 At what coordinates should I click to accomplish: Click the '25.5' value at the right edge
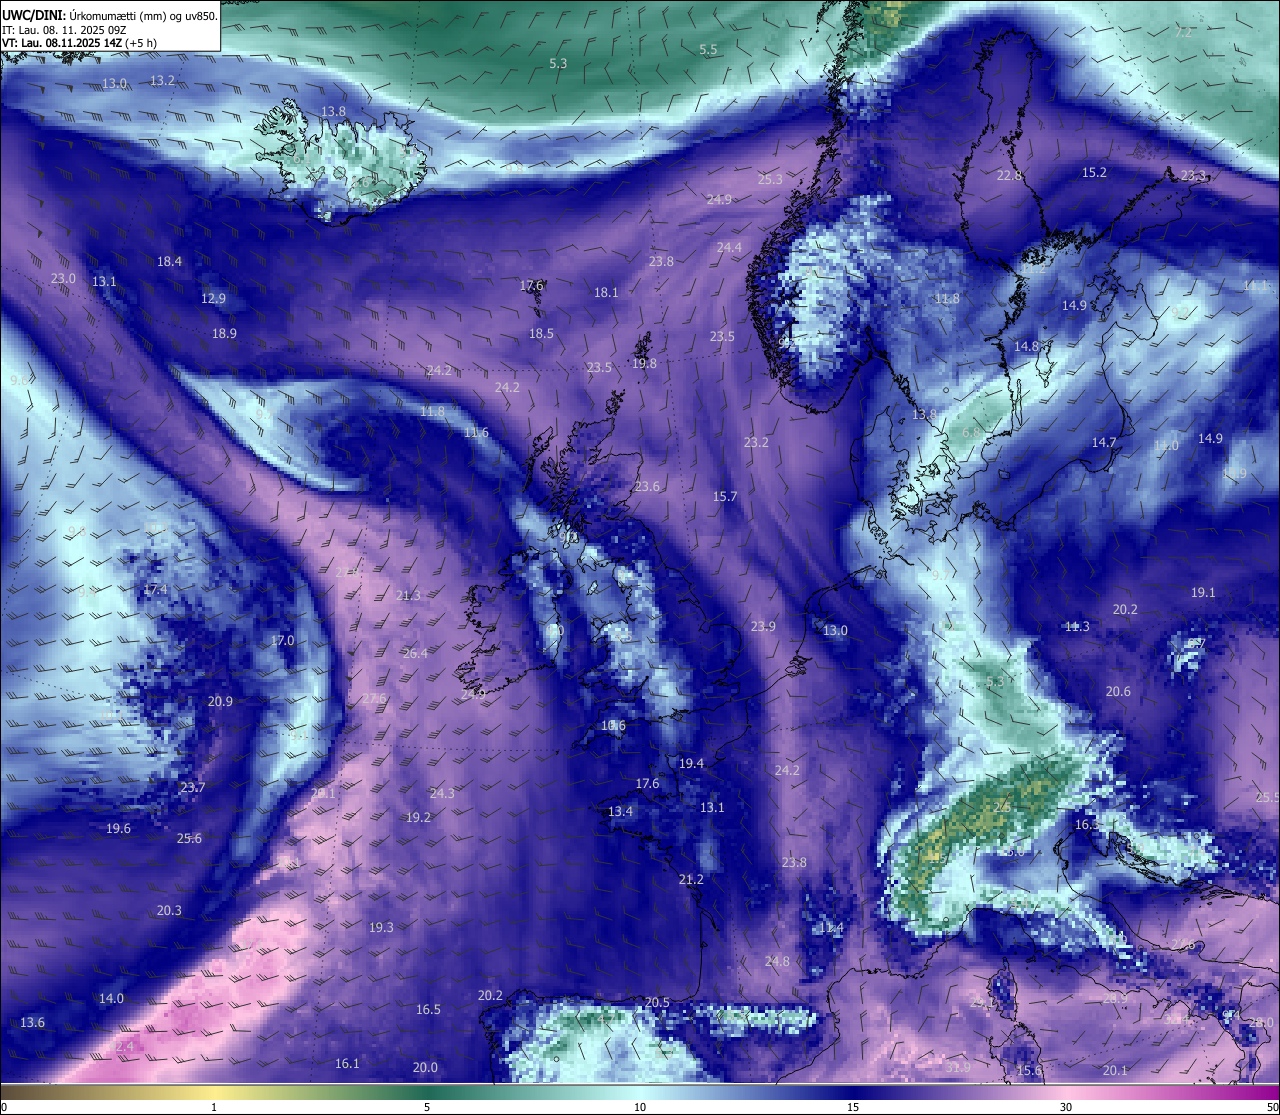click(x=1268, y=798)
